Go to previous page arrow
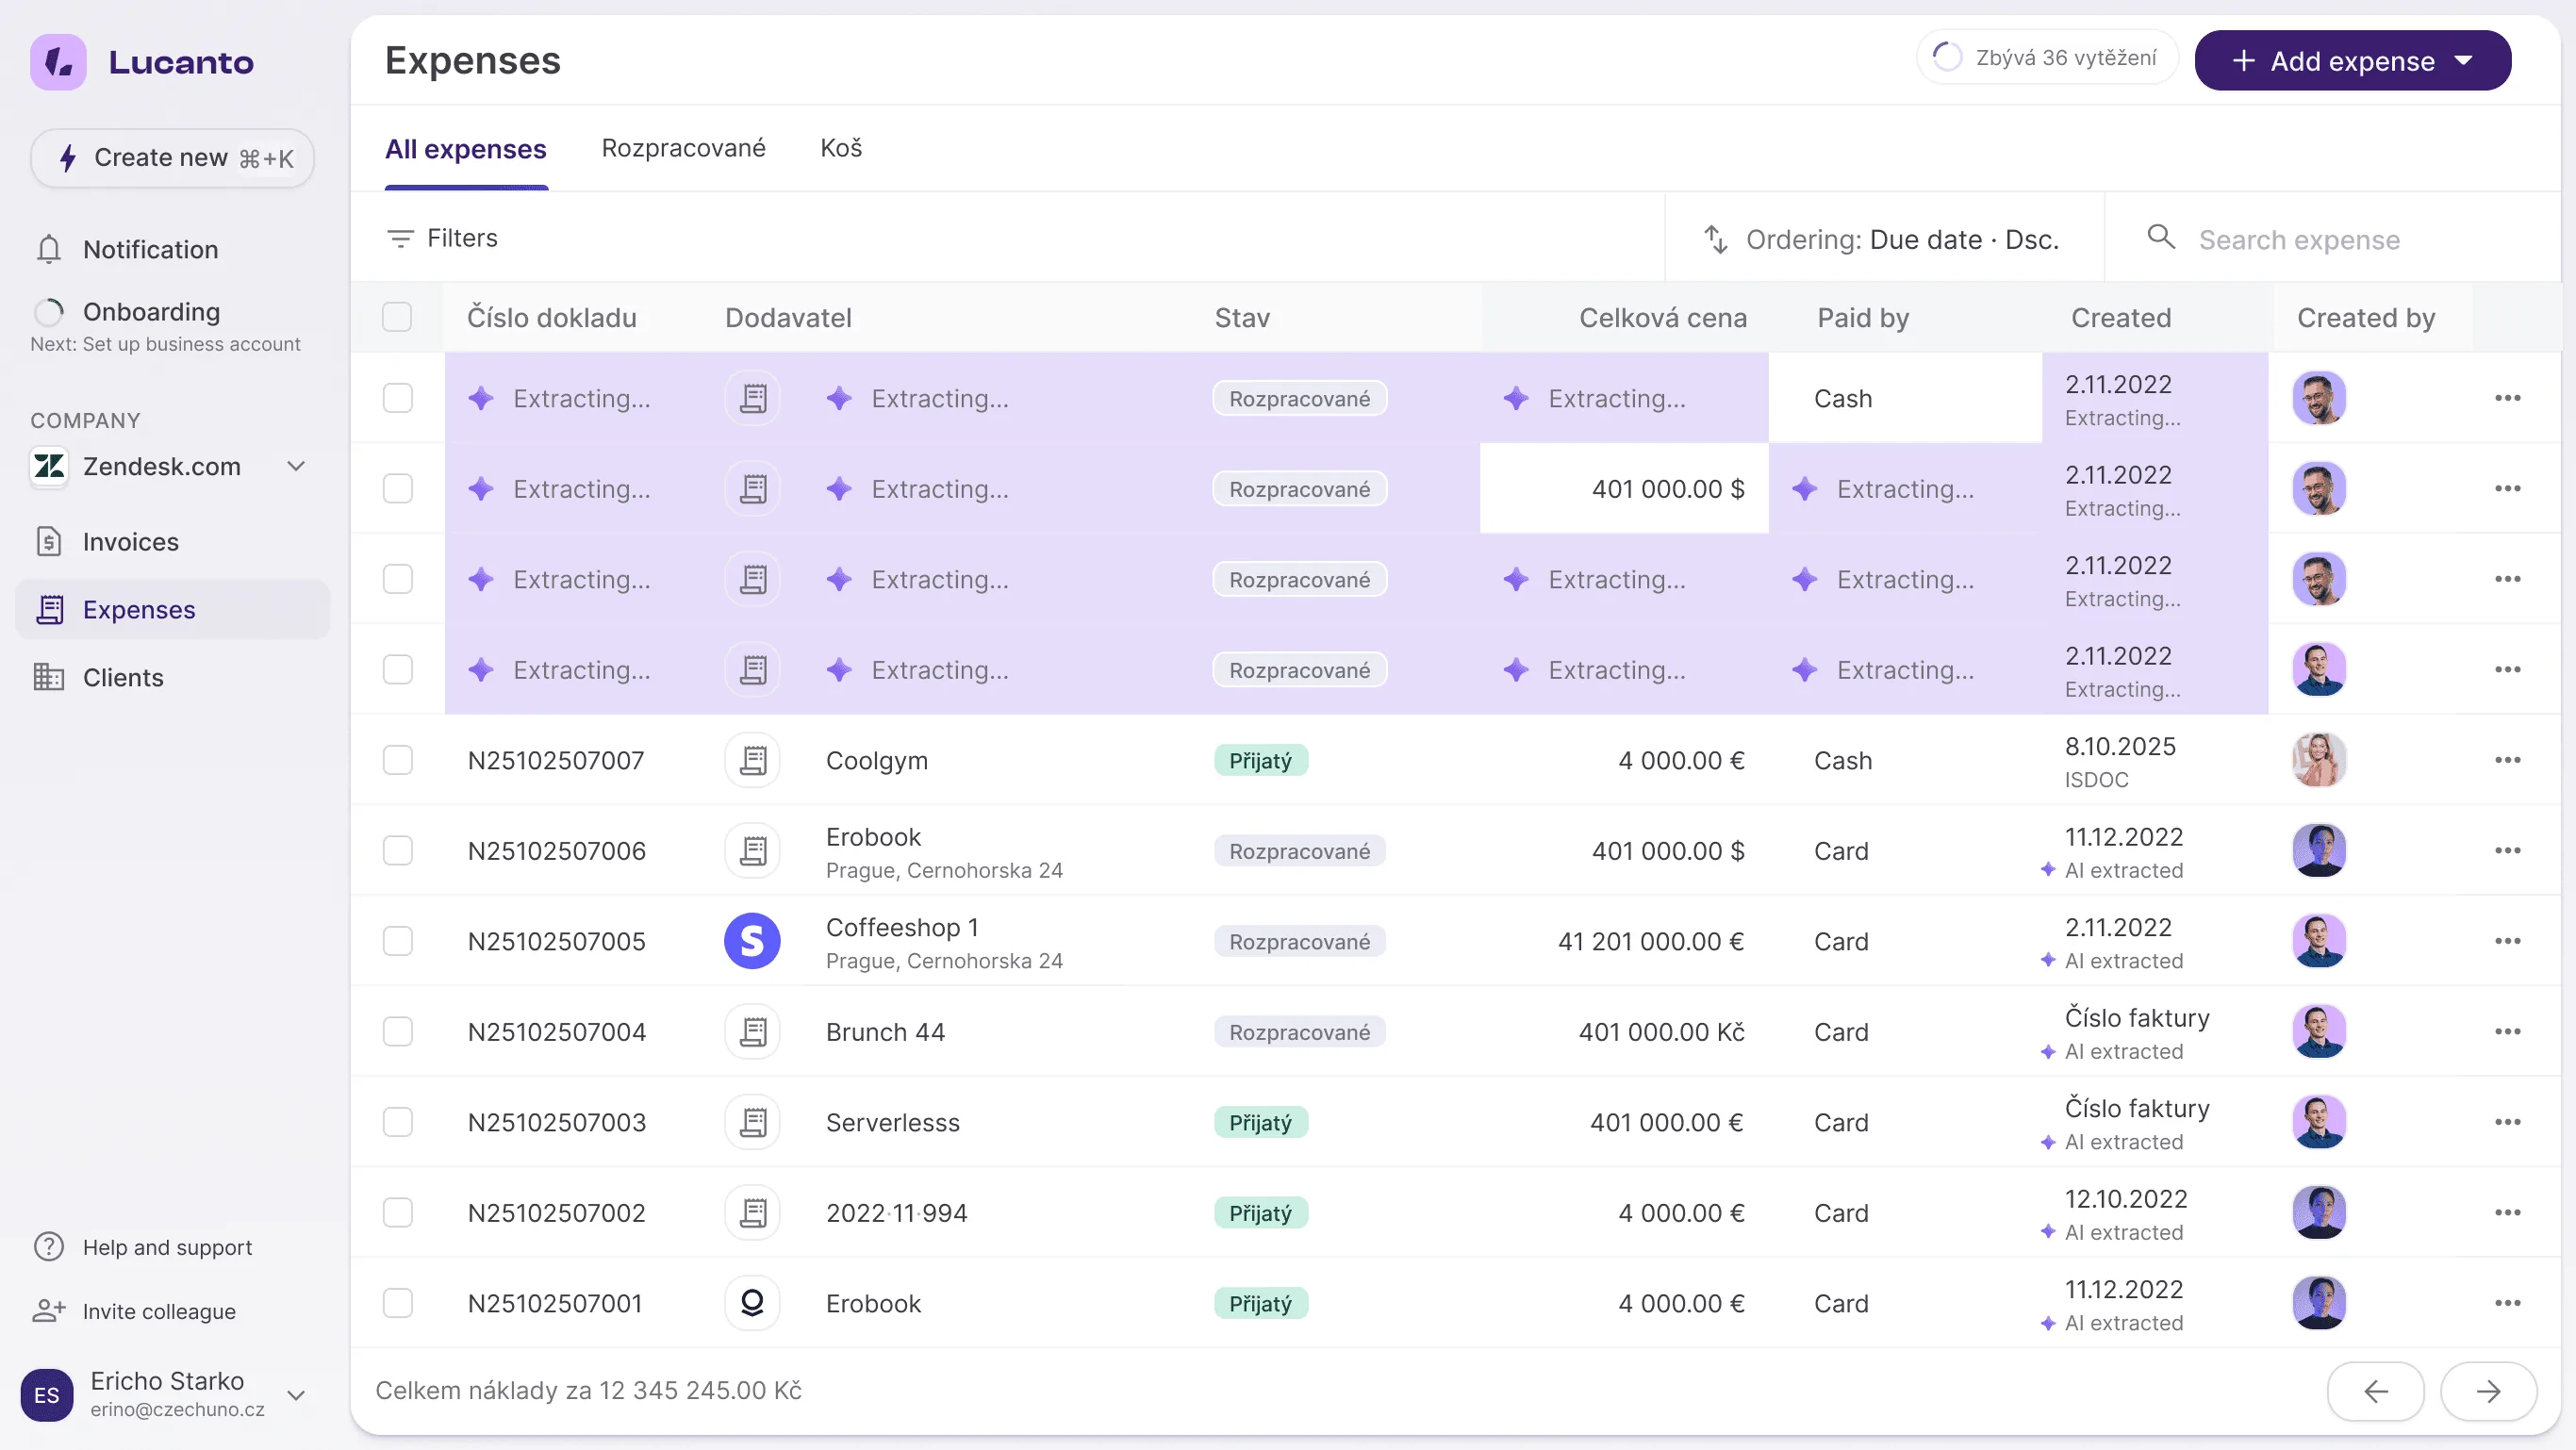The height and width of the screenshot is (1450, 2576). [x=2375, y=1390]
